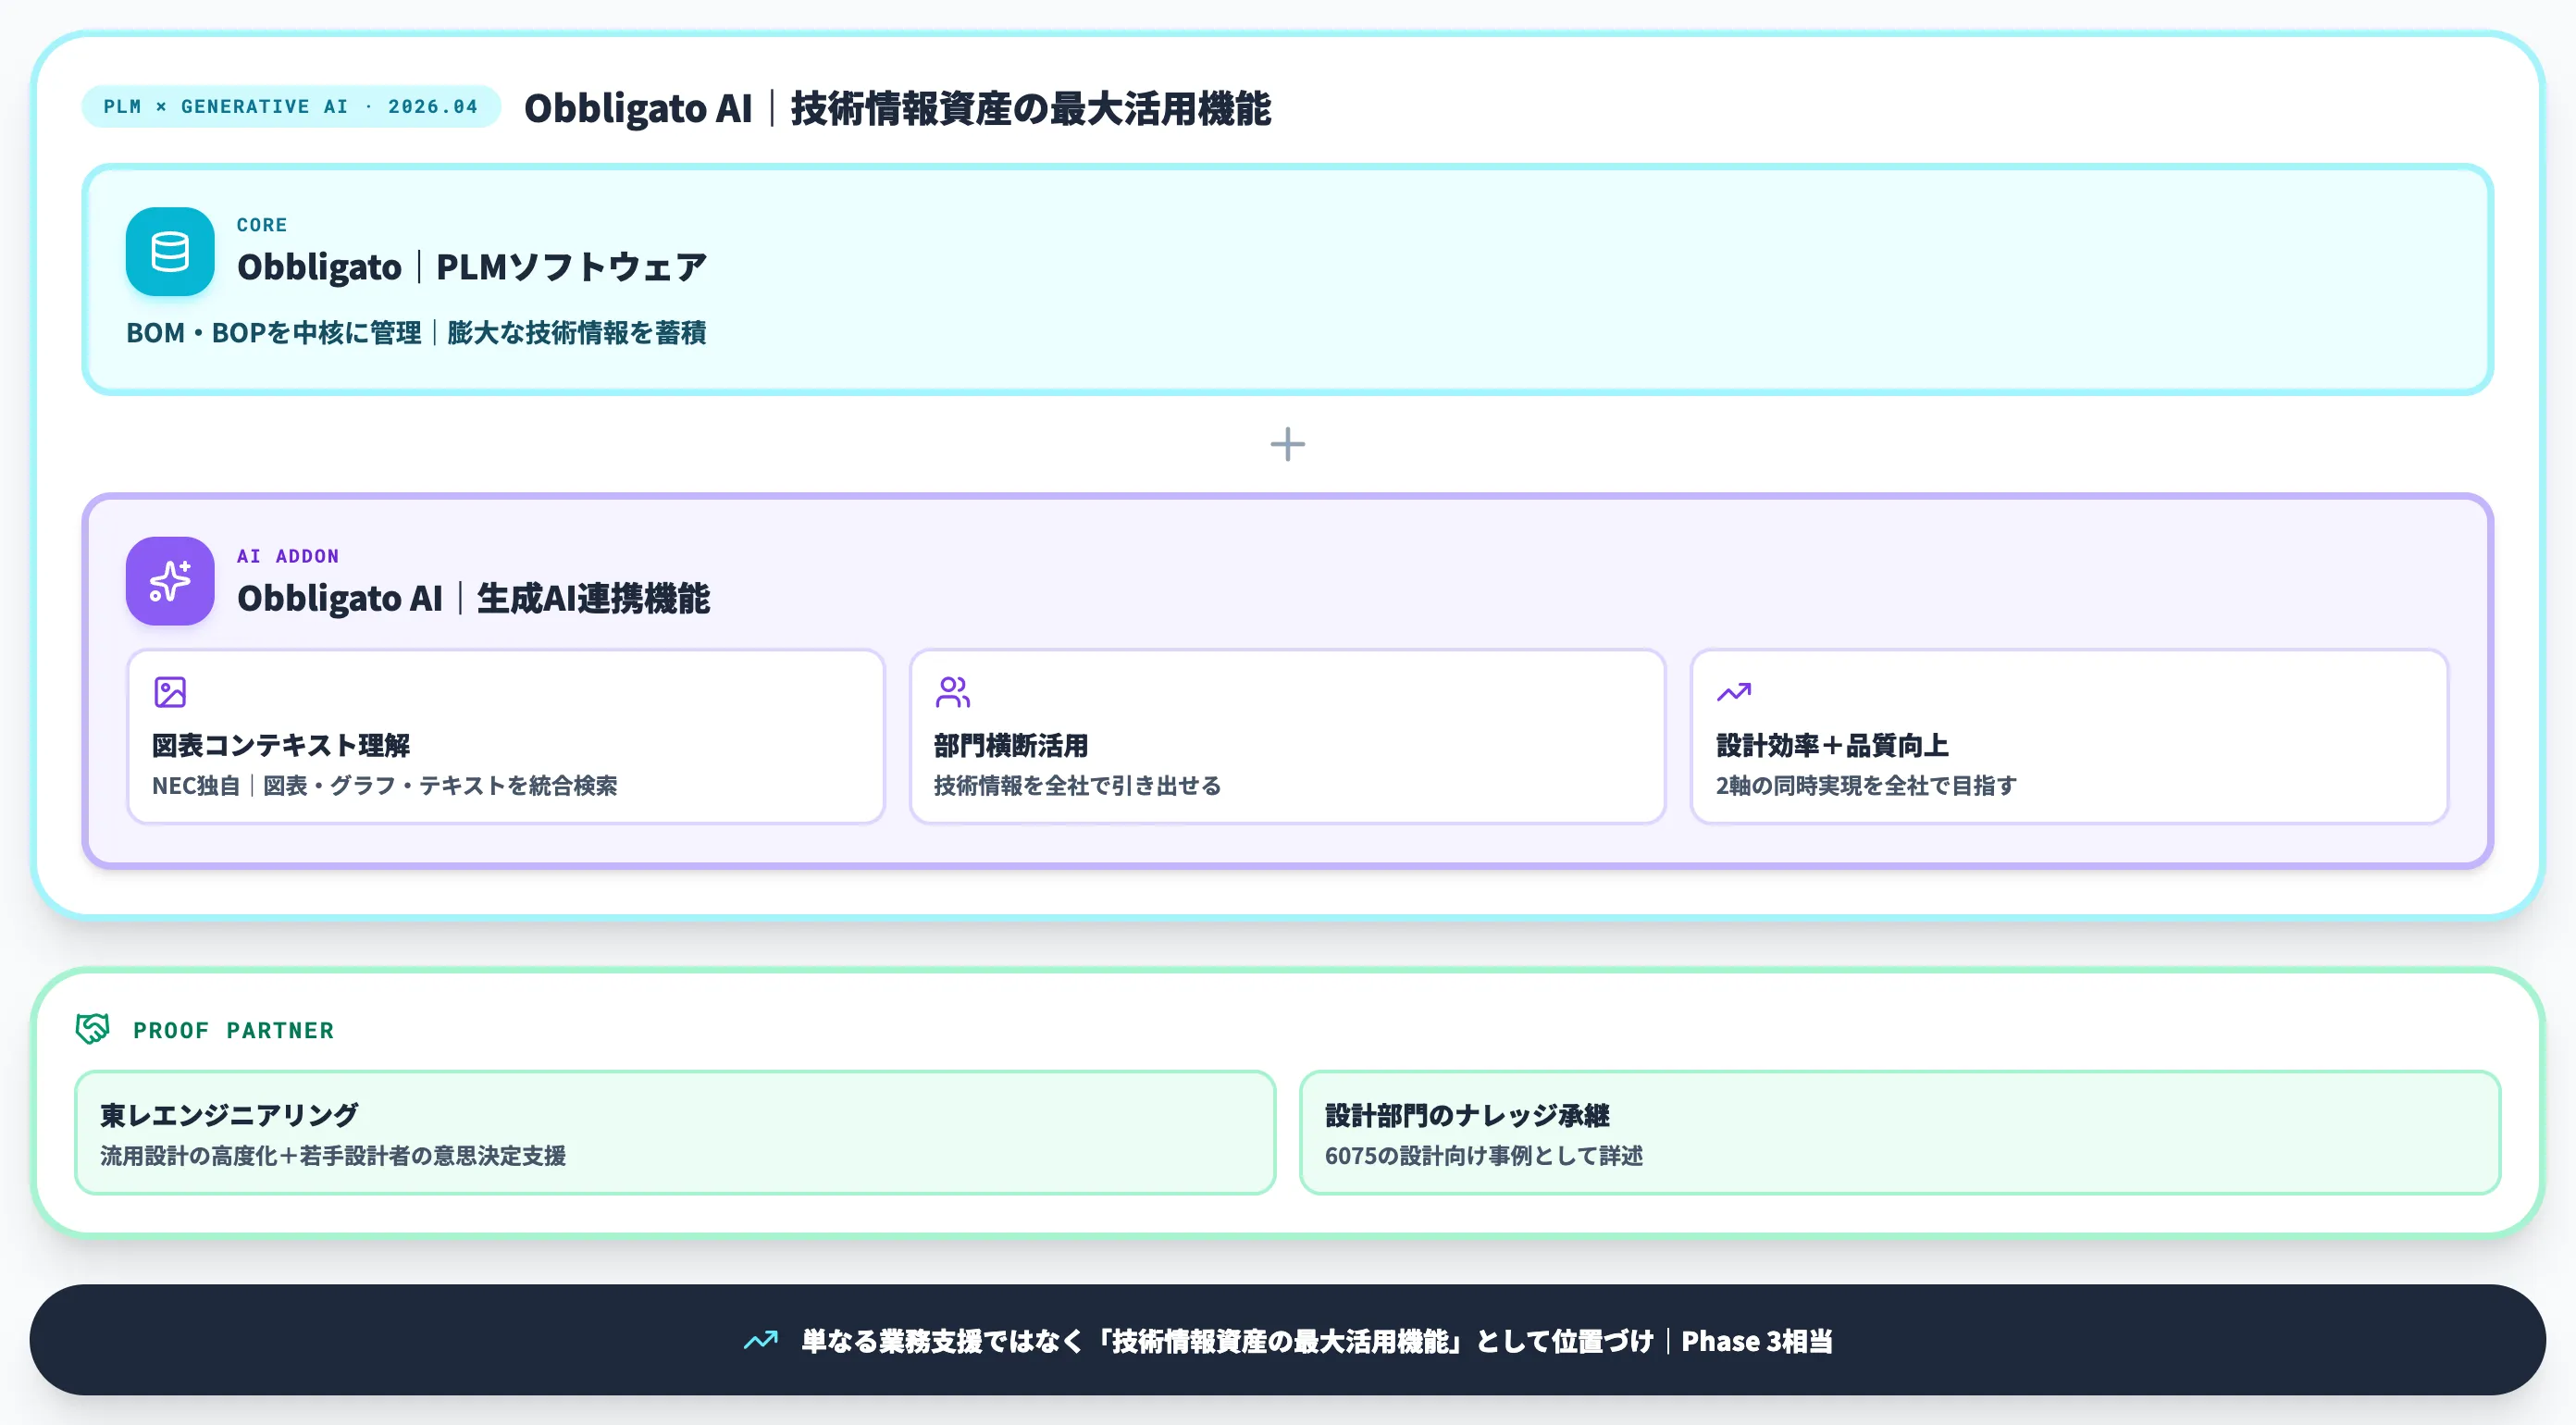
Task: Click the text 技術情報を全社で引き出せる
Action: 1077,786
